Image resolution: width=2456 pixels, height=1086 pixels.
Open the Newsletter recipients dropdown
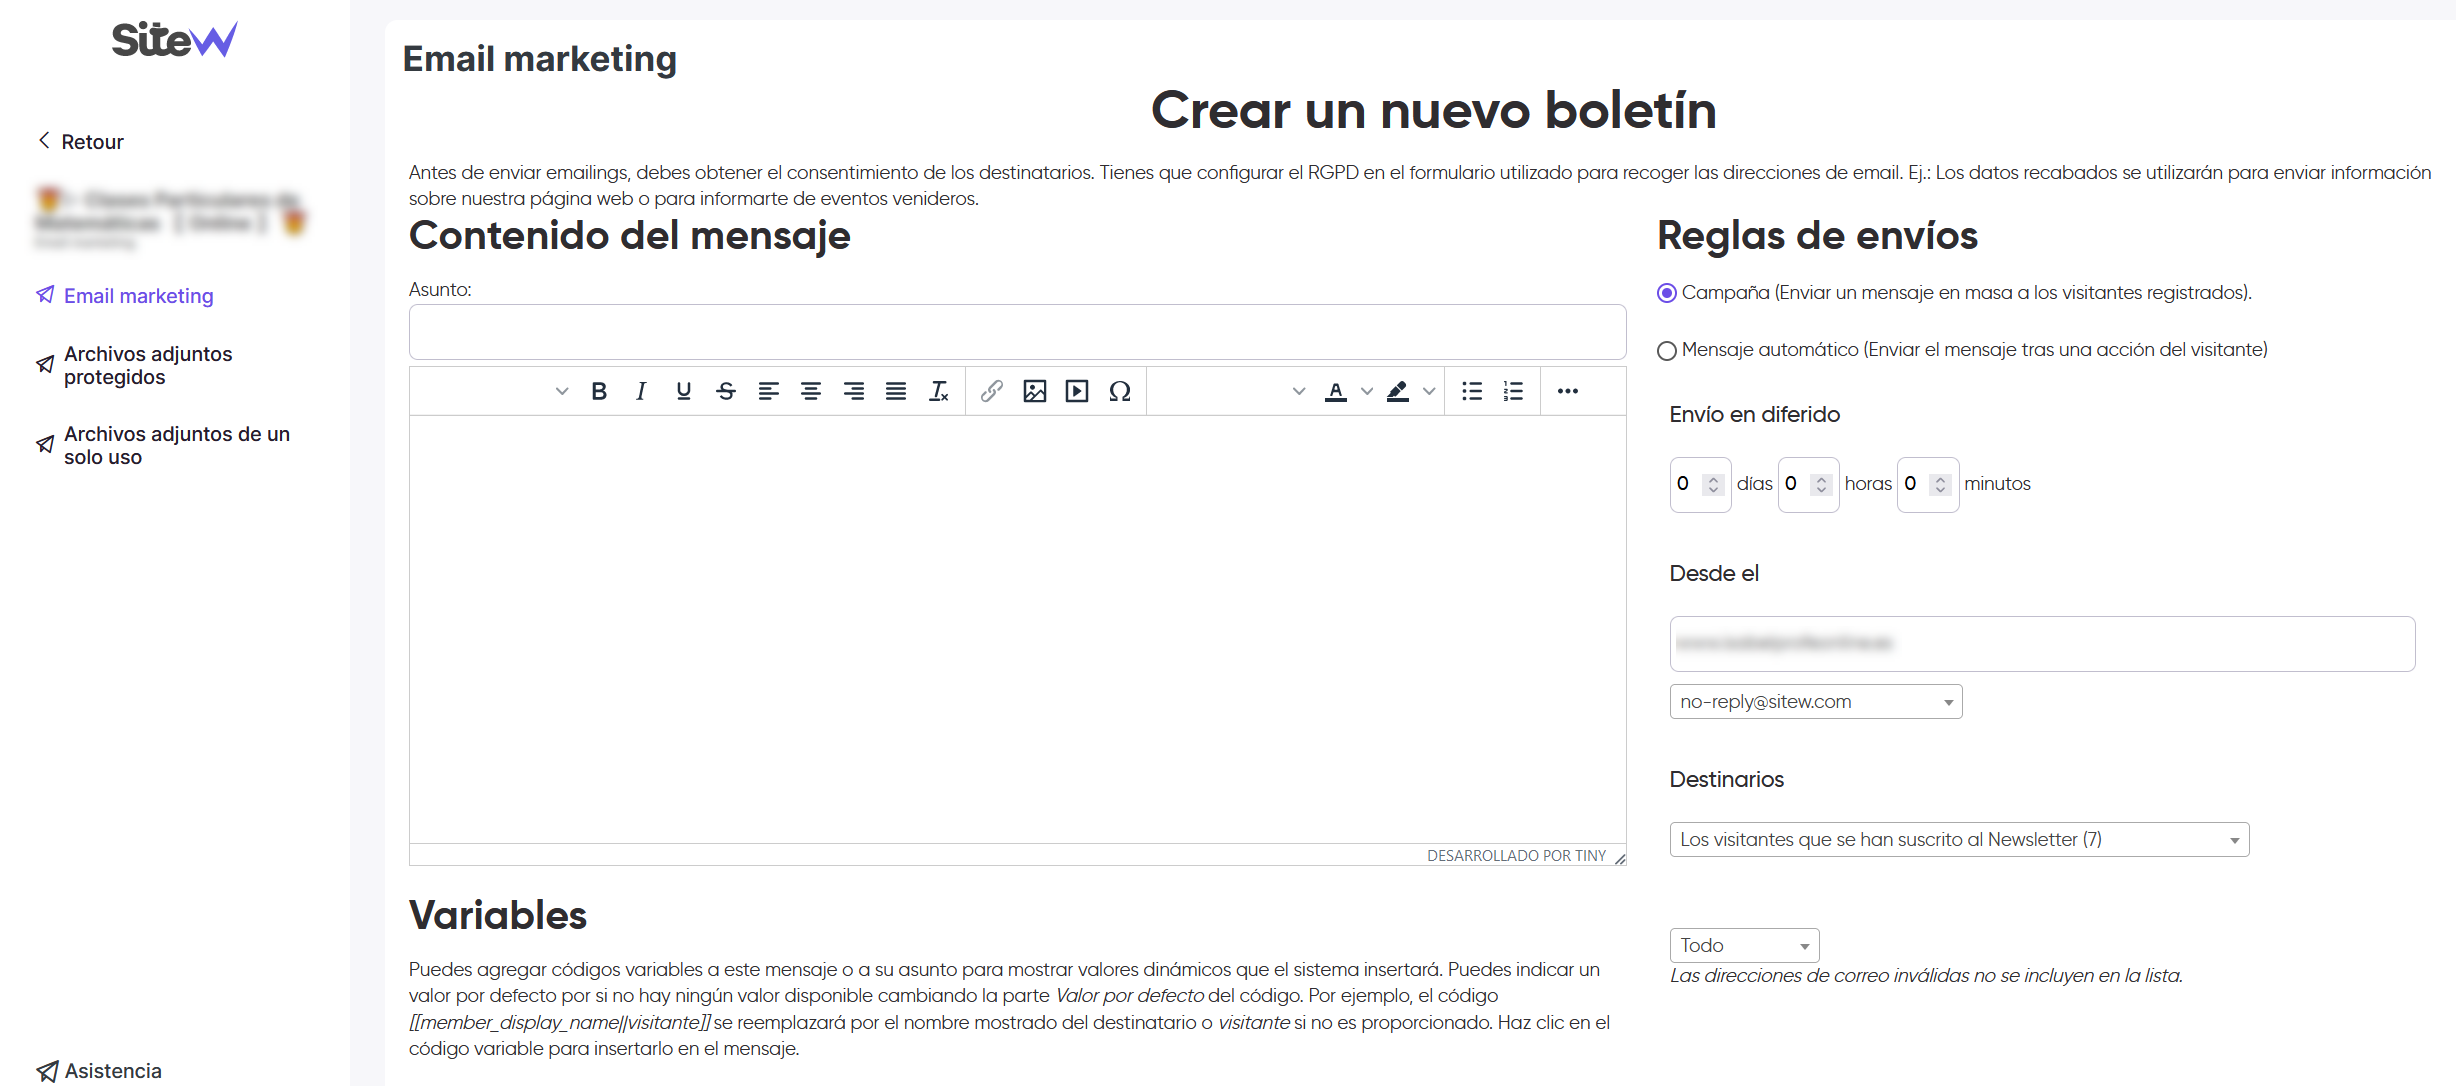(x=1959, y=840)
